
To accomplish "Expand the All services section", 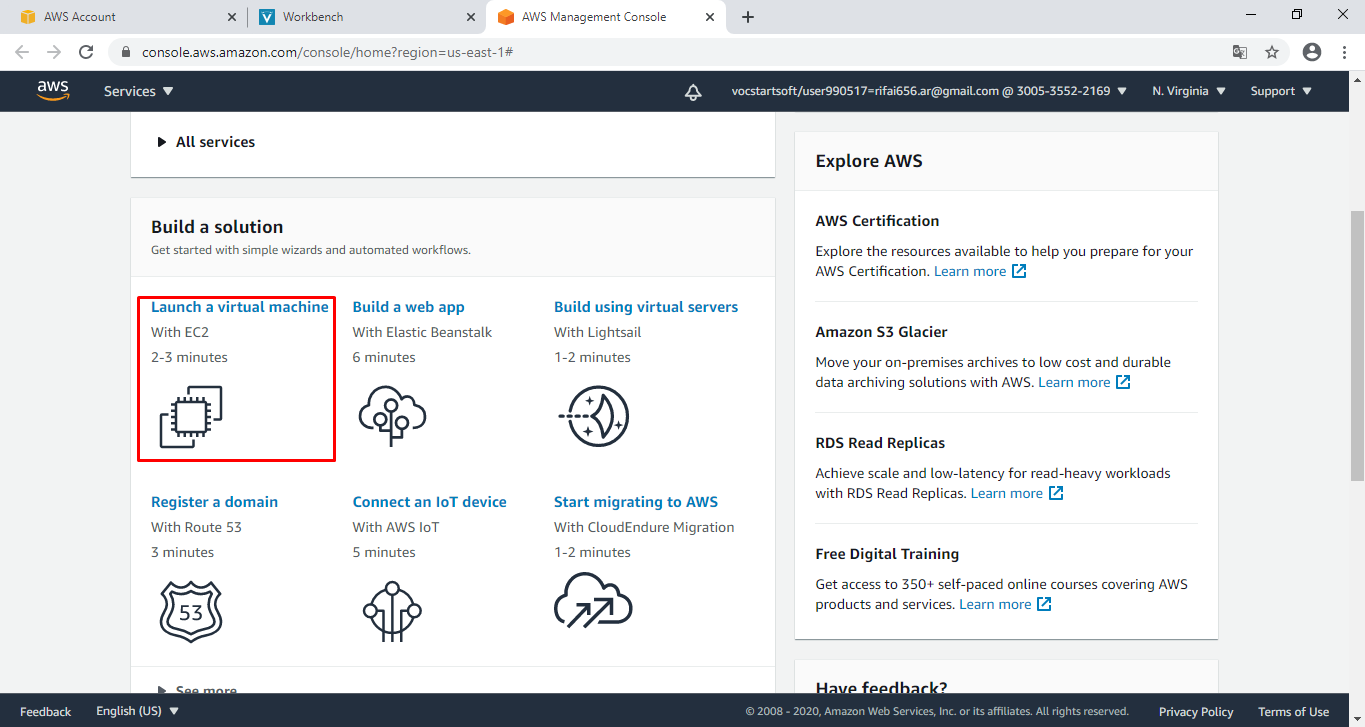I will click(x=206, y=142).
